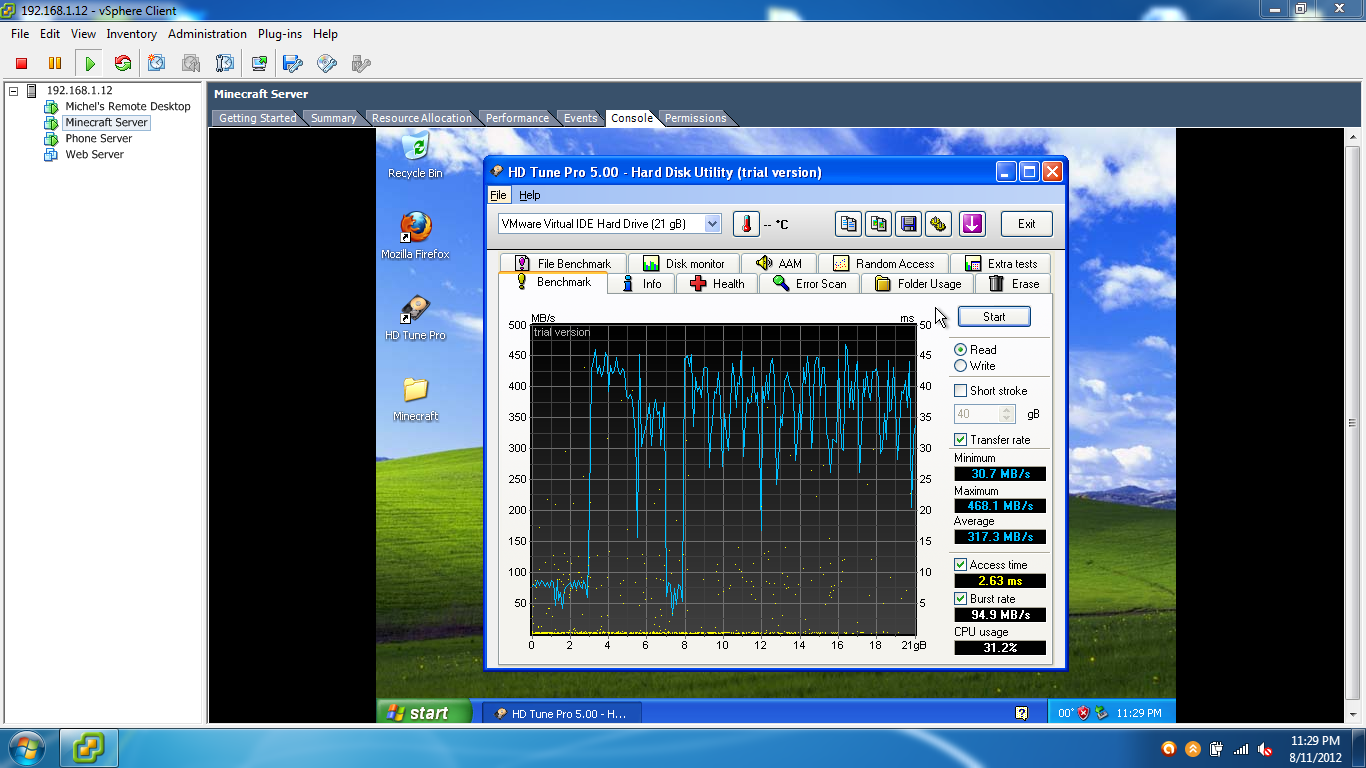Click the floppy drive connection toolbar icon
Image resolution: width=1366 pixels, height=768 pixels.
(x=293, y=63)
